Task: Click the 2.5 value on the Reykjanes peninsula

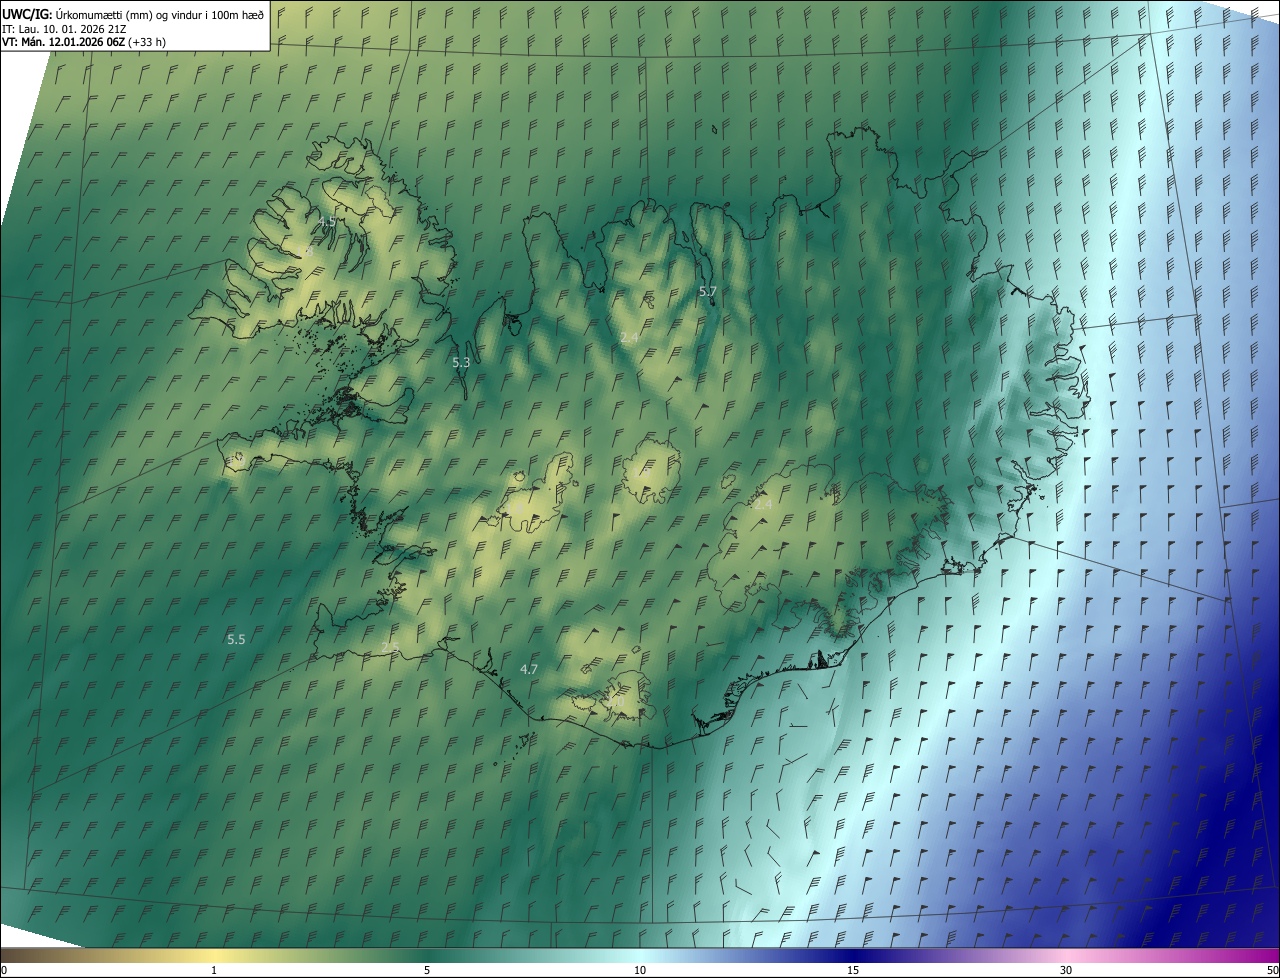Action: (x=390, y=649)
